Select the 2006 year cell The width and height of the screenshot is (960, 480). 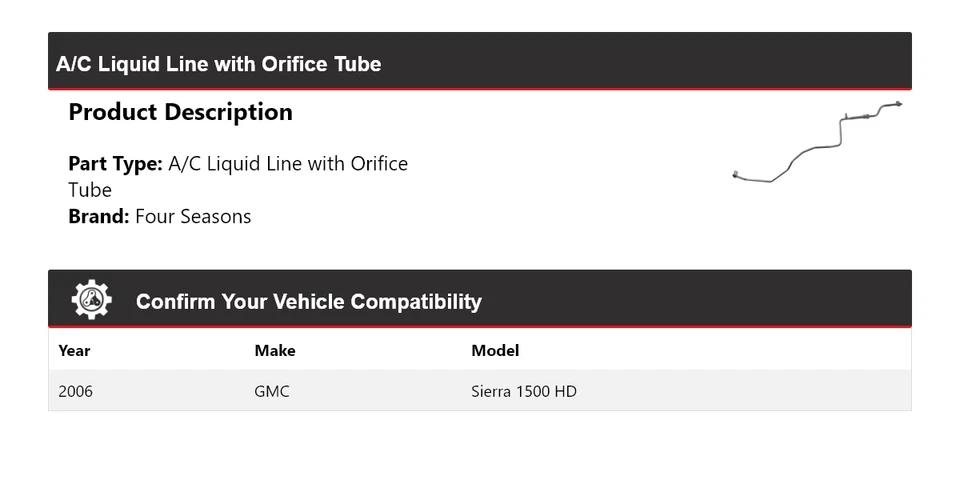click(75, 391)
